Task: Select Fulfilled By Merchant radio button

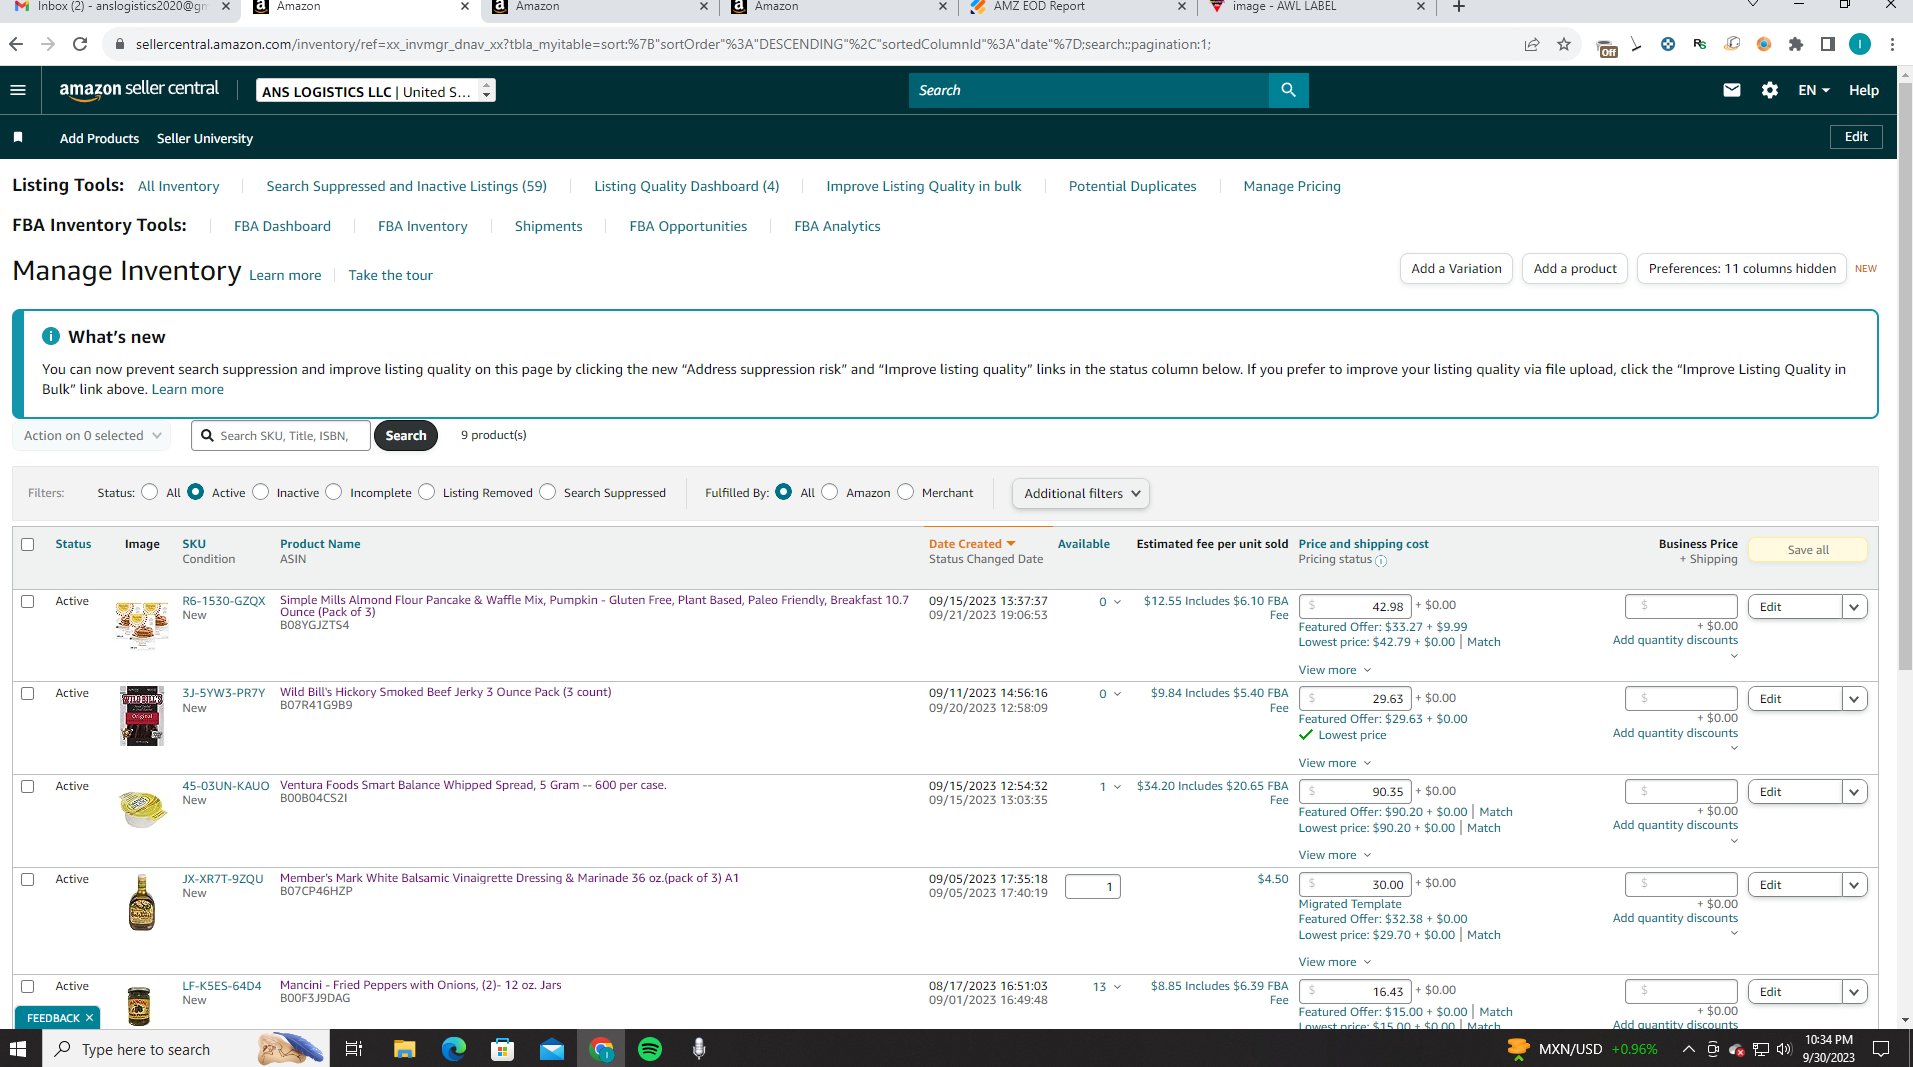Action: pyautogui.click(x=906, y=492)
